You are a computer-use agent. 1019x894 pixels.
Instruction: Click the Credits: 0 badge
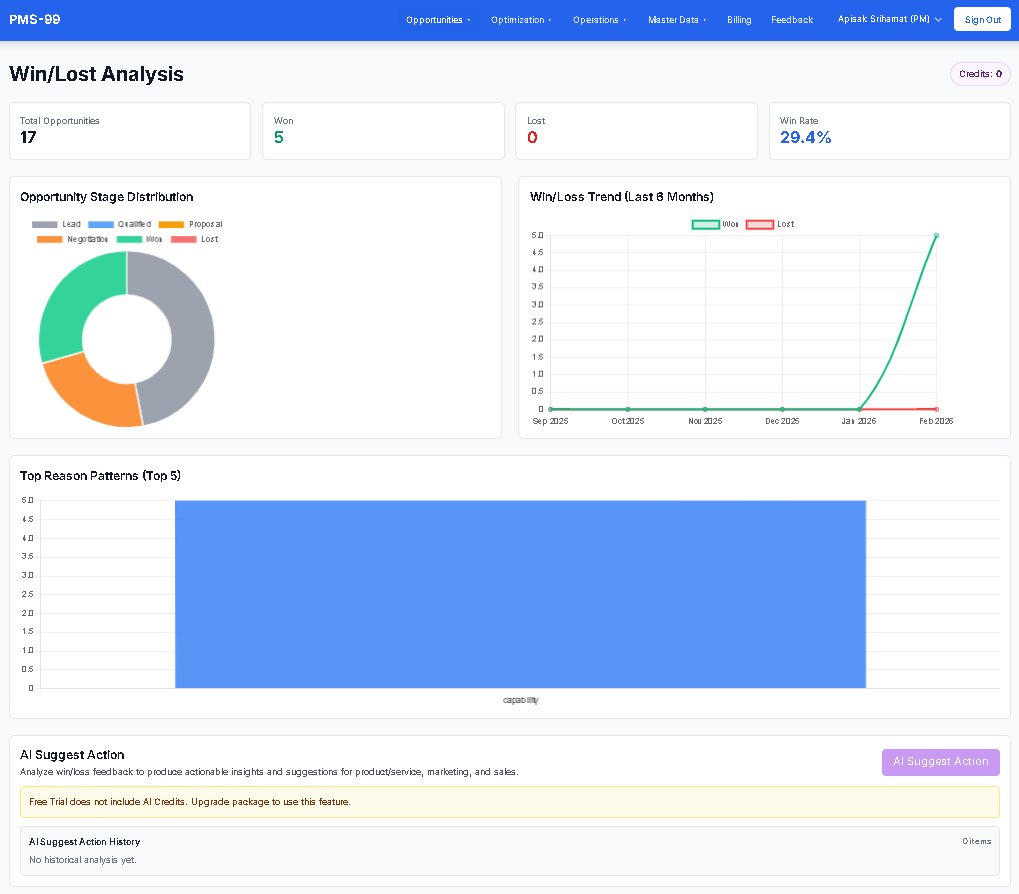tap(979, 74)
